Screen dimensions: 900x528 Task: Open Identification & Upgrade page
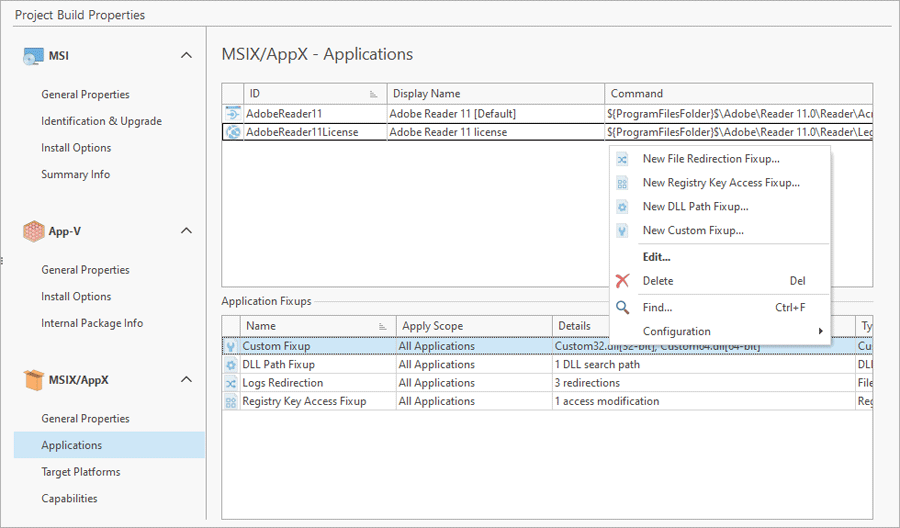(101, 121)
